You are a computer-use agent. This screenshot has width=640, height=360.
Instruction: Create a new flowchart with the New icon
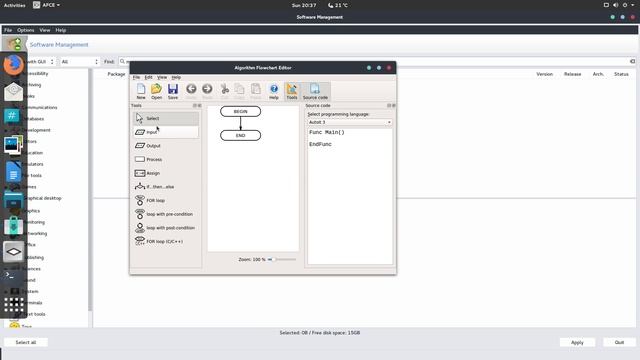(141, 91)
